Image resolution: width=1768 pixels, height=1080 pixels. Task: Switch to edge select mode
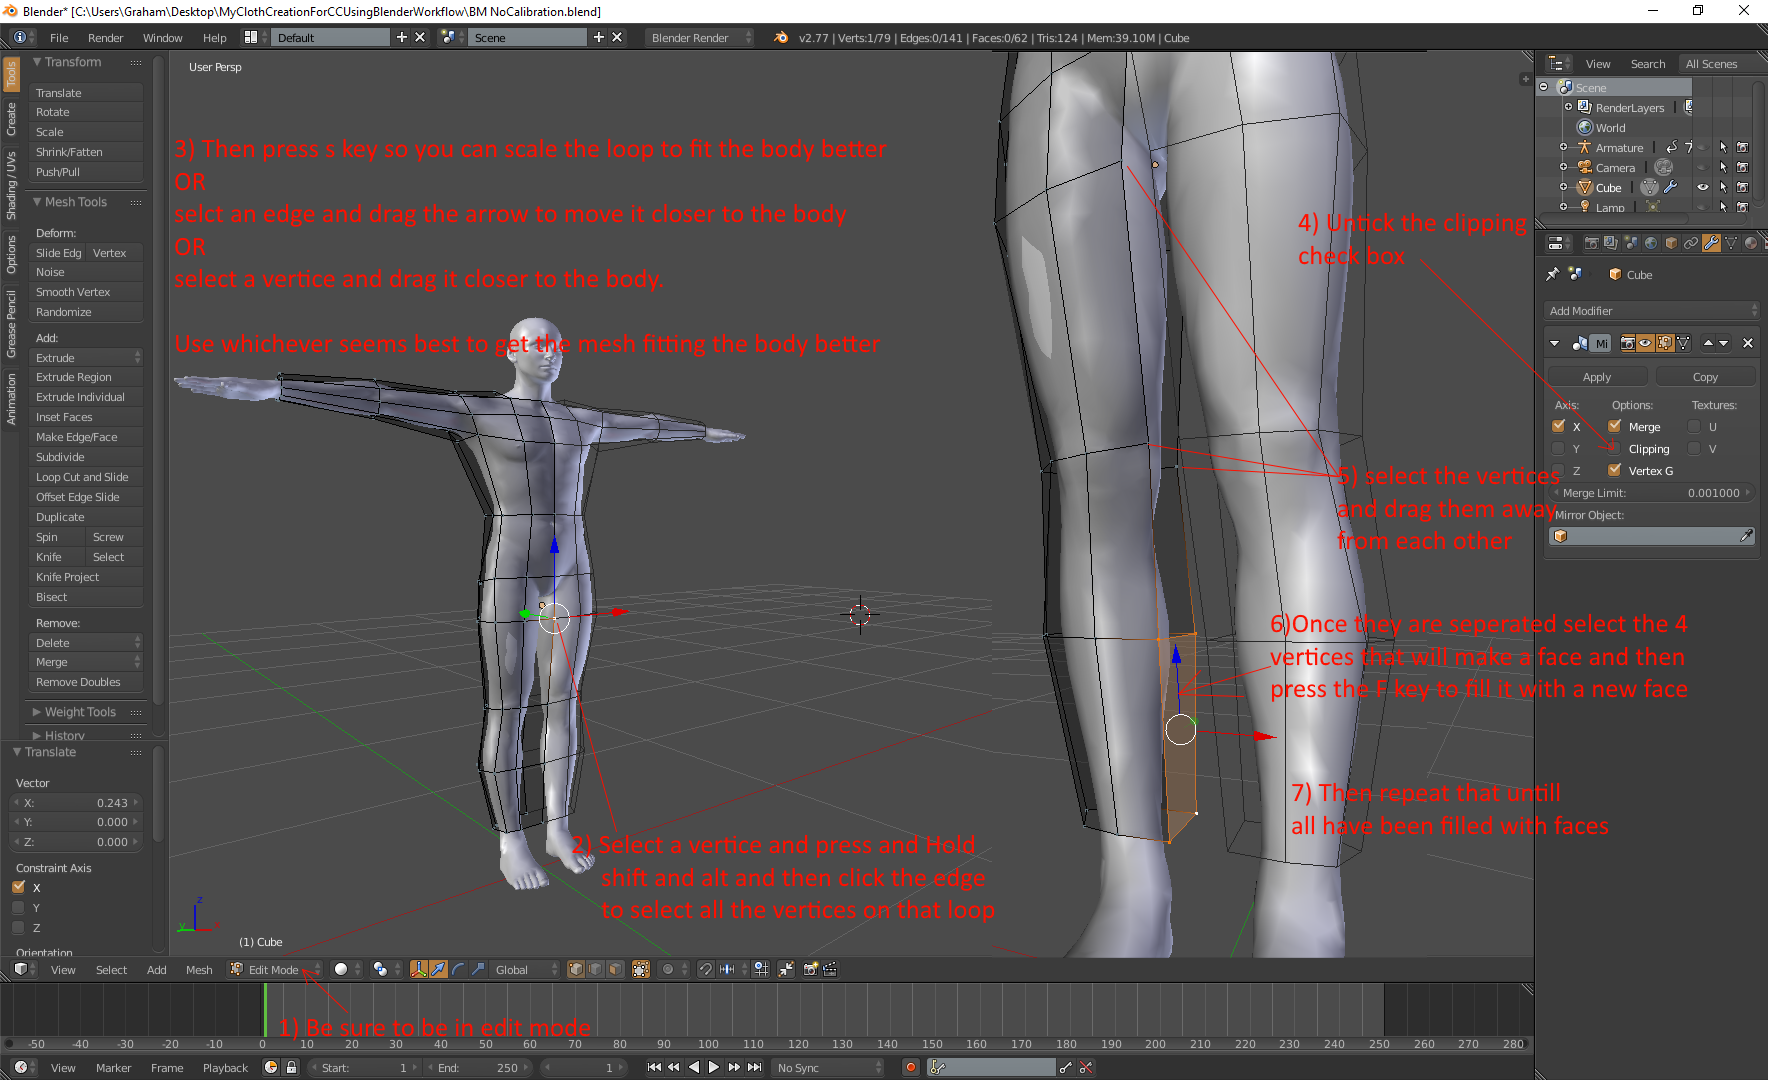coord(596,969)
